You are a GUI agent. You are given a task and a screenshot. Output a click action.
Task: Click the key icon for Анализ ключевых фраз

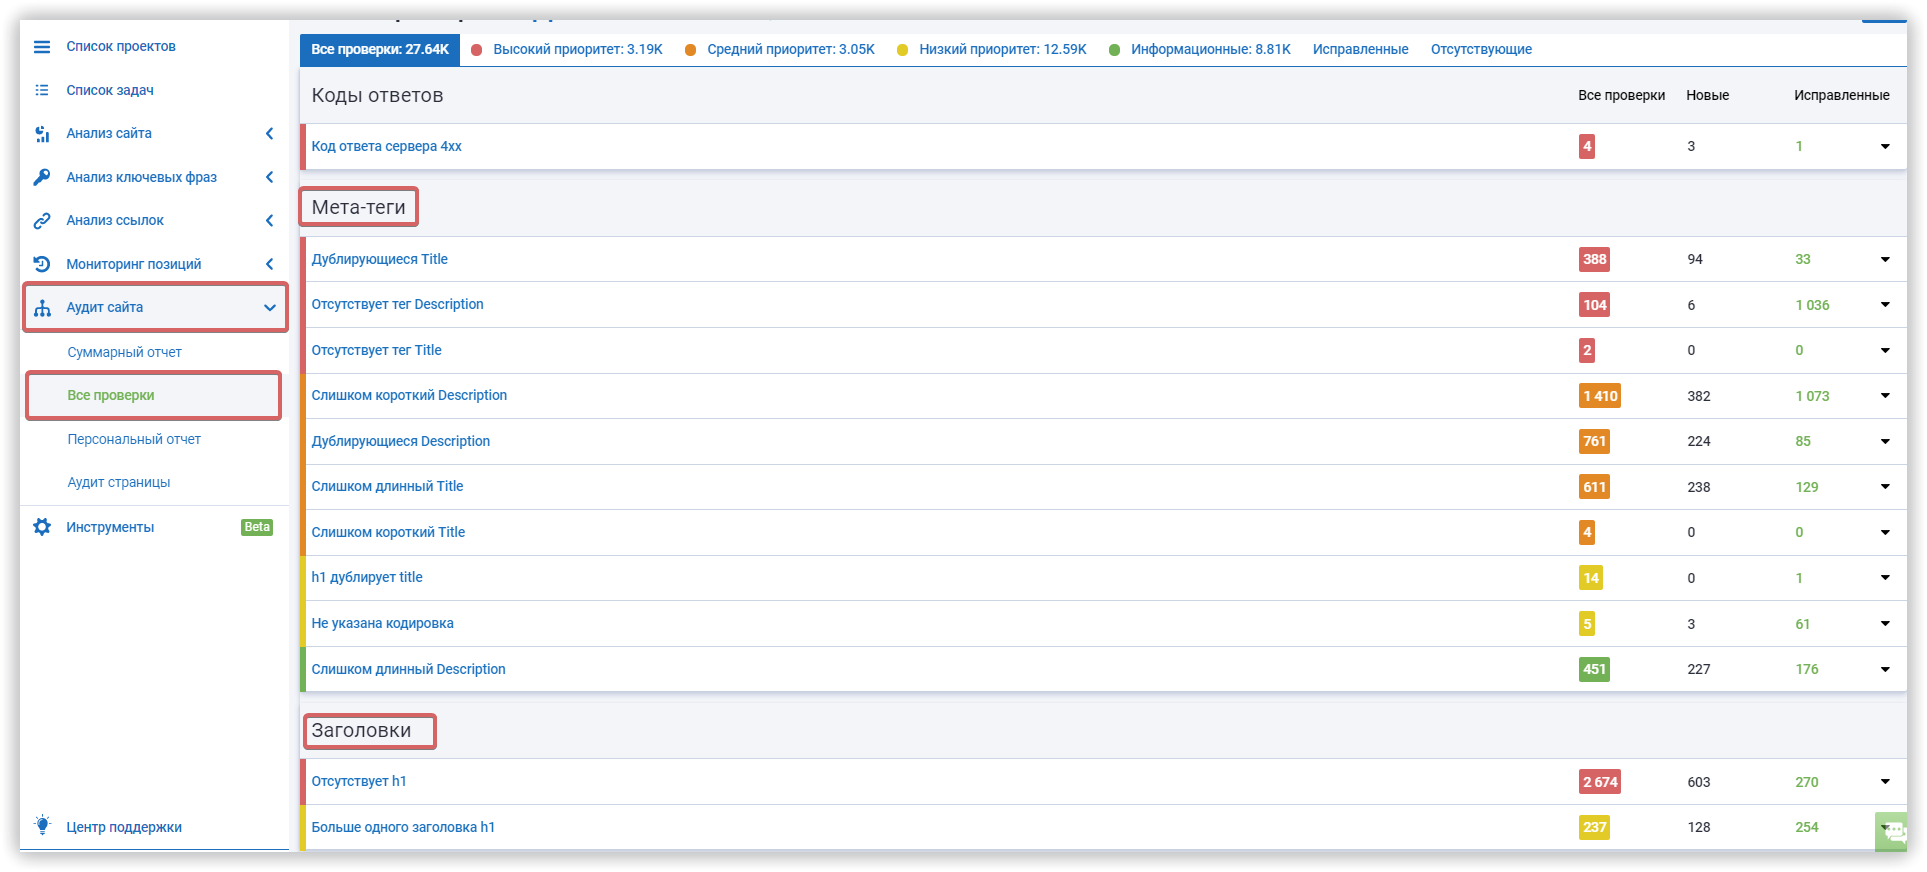click(42, 177)
